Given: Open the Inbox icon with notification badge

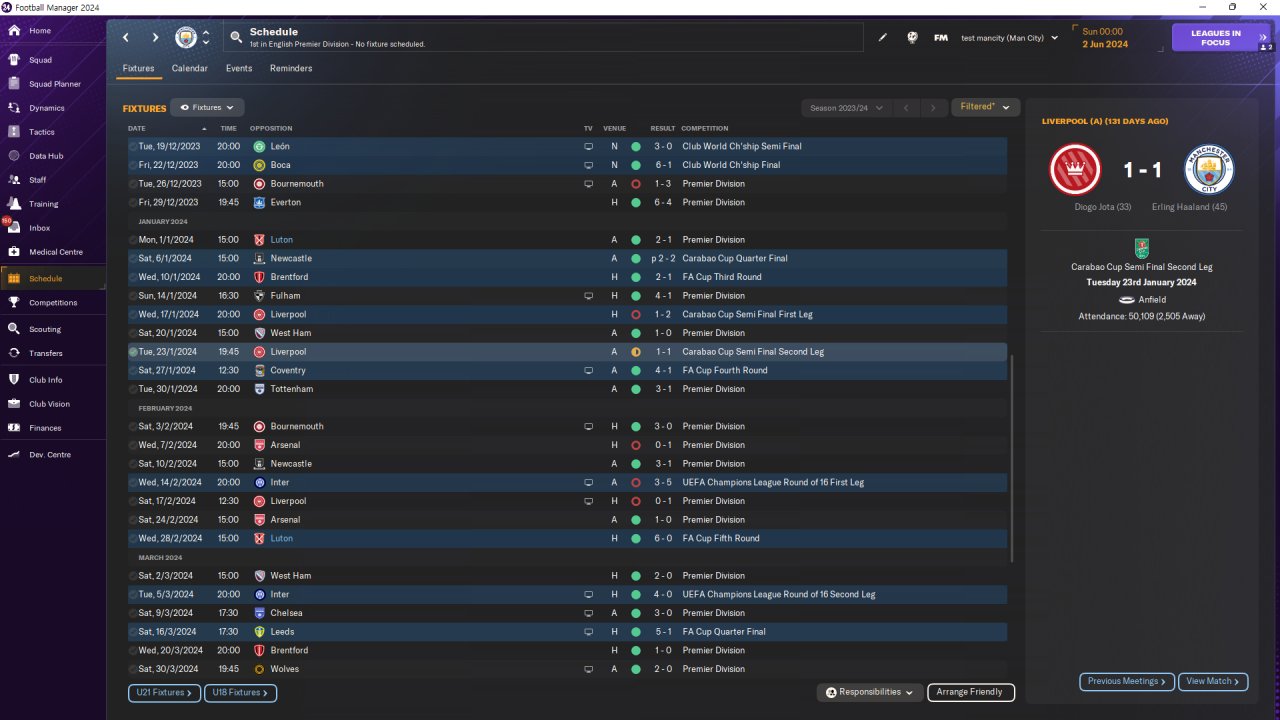Looking at the screenshot, I should [14, 228].
